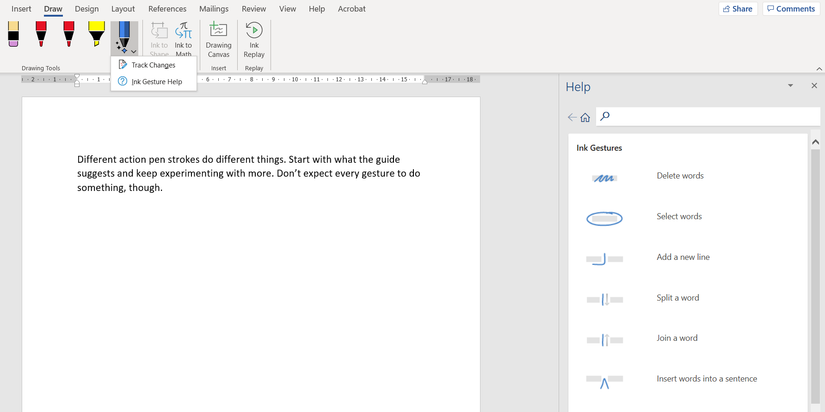Click the Select words gesture illustration
Image resolution: width=825 pixels, height=412 pixels.
[x=604, y=217]
